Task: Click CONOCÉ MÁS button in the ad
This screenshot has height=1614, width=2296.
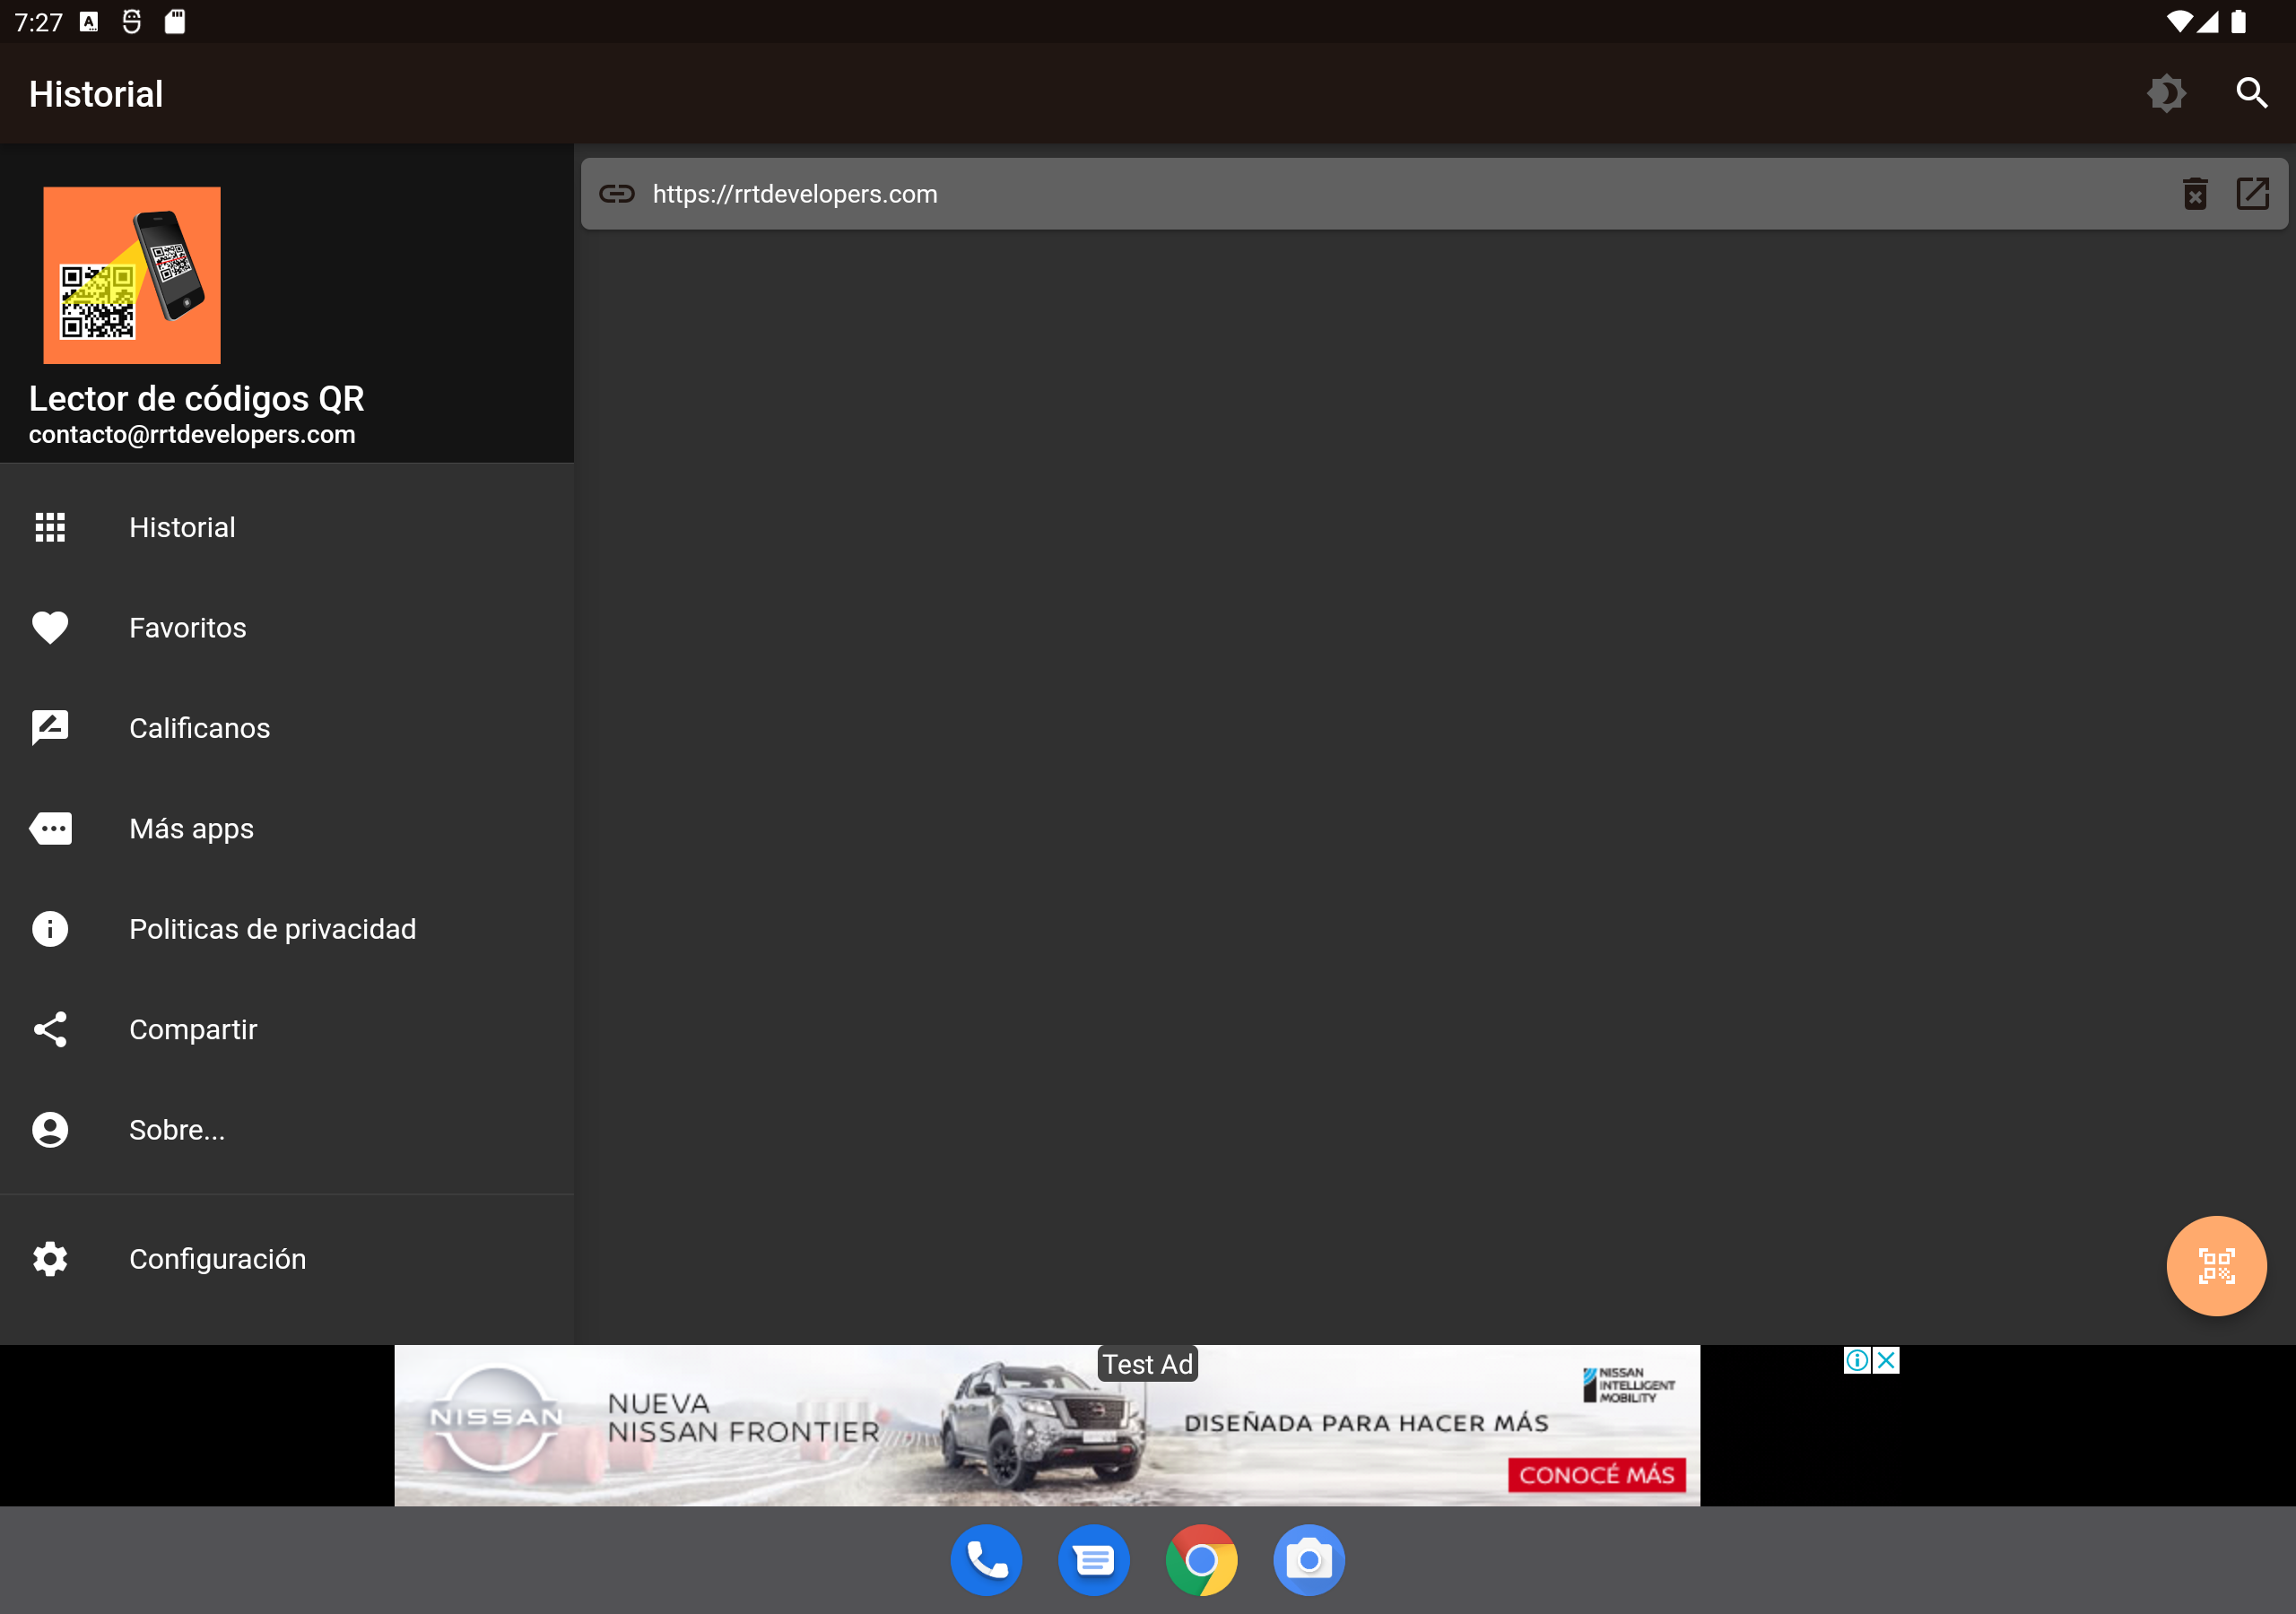Action: click(1597, 1475)
